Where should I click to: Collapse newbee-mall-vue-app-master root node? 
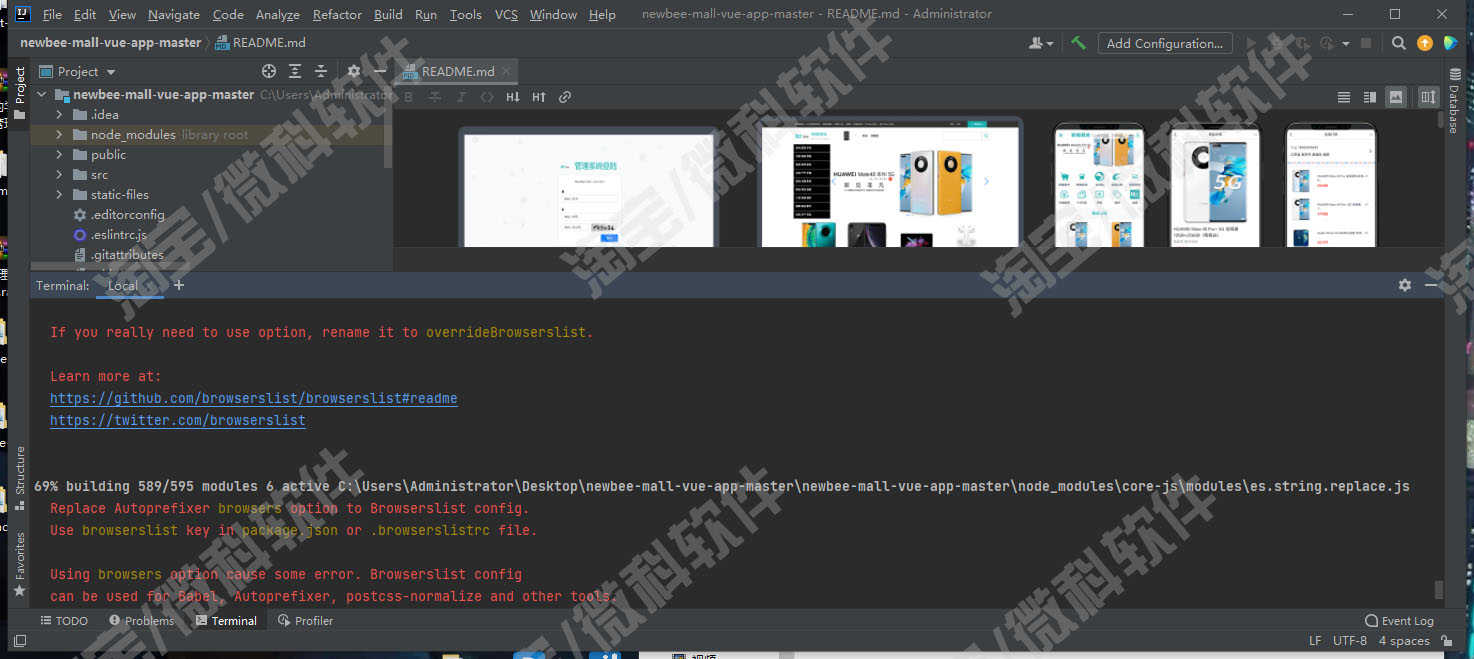point(41,94)
